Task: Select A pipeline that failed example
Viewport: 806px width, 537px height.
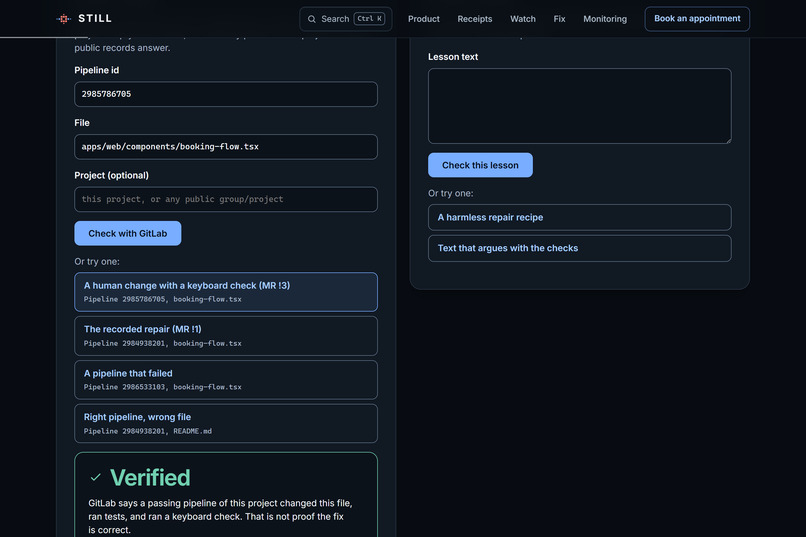Action: click(x=226, y=380)
